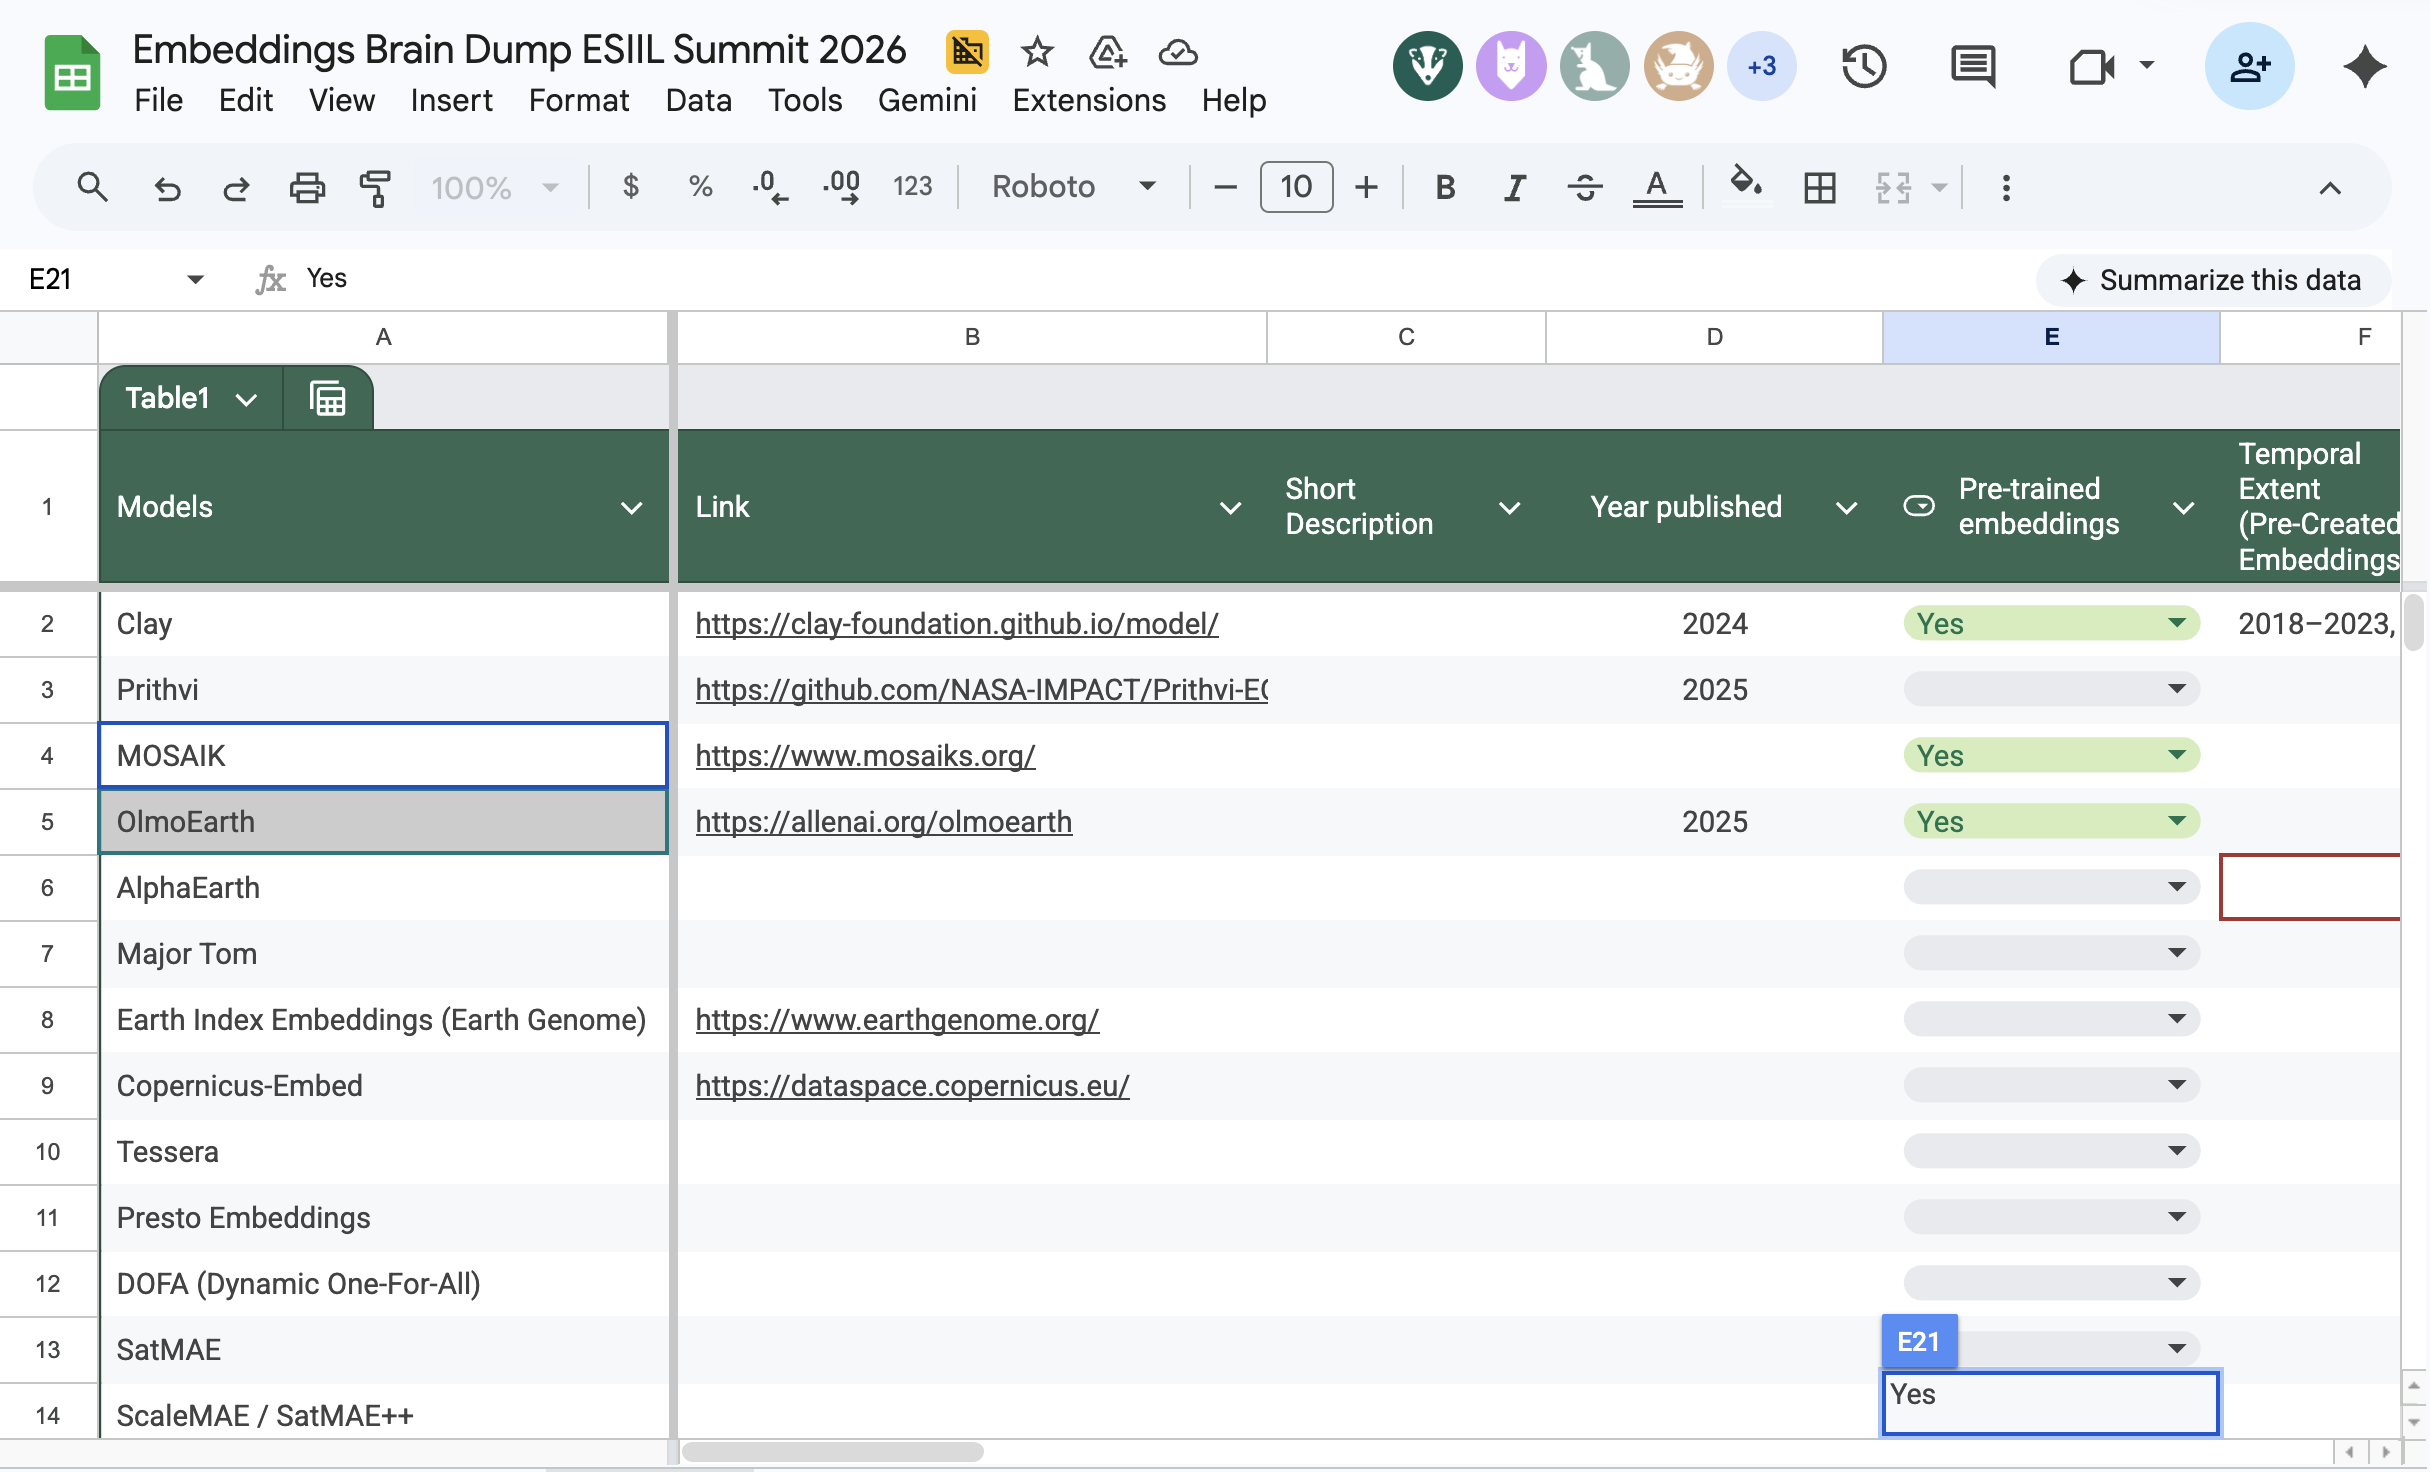Open the Data menu
The image size is (2430, 1472).
pyautogui.click(x=698, y=100)
